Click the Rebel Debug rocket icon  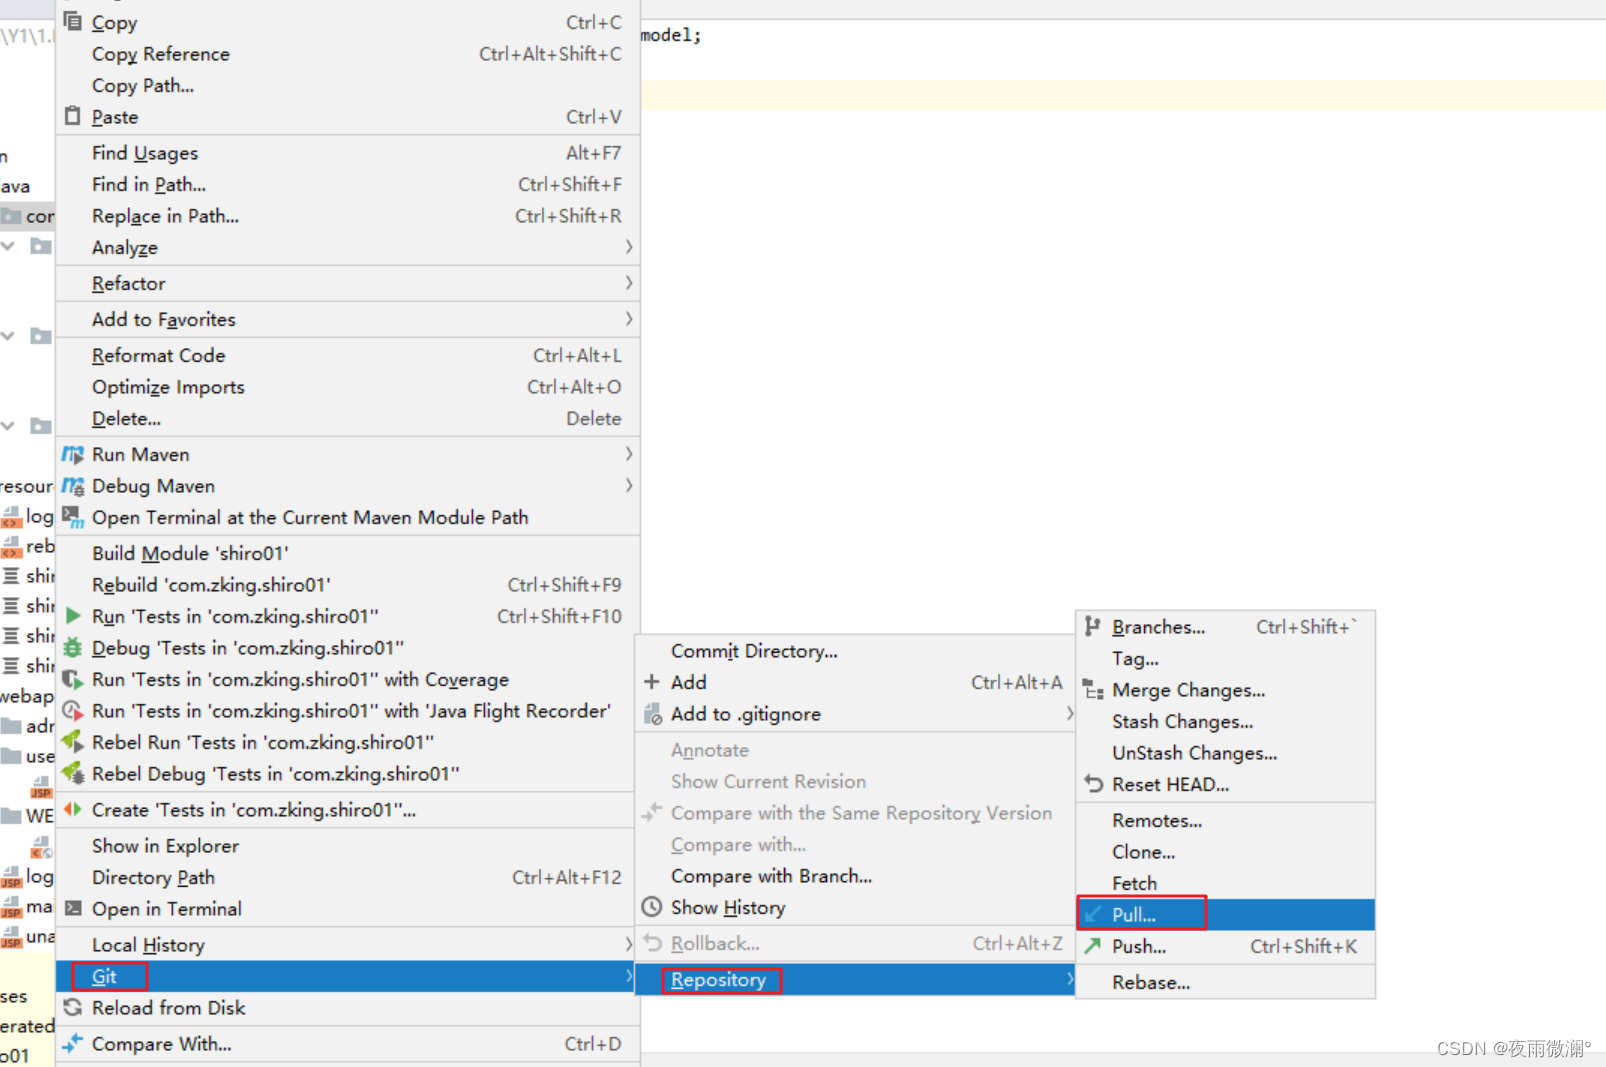tap(72, 773)
